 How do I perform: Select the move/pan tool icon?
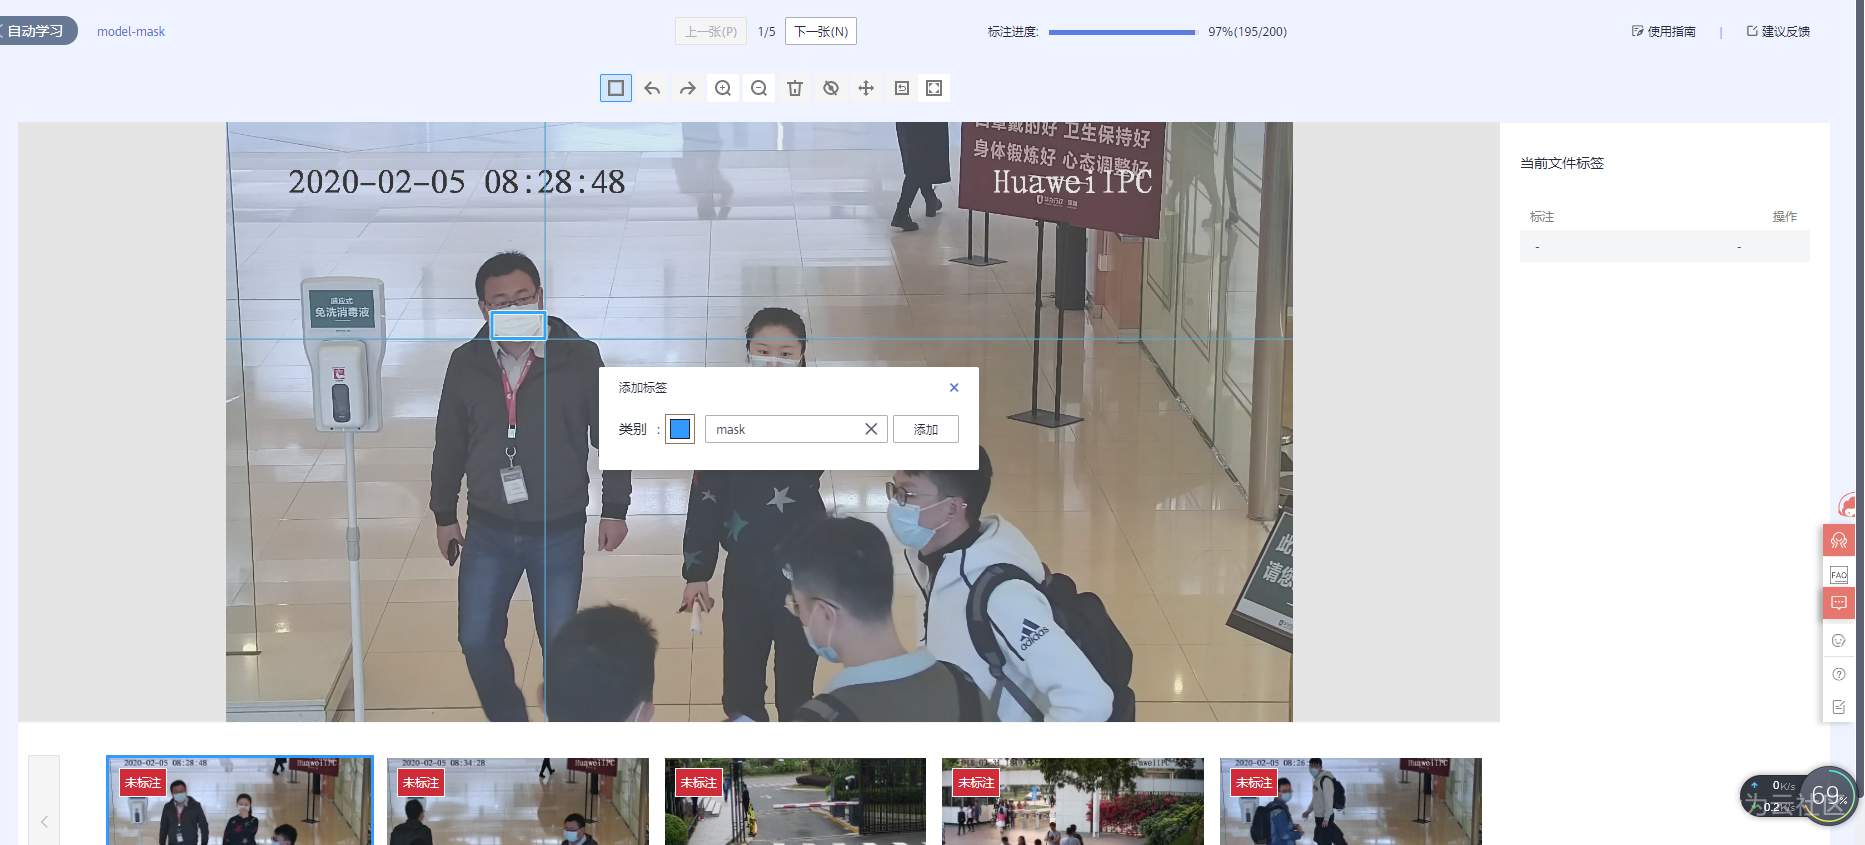(866, 88)
